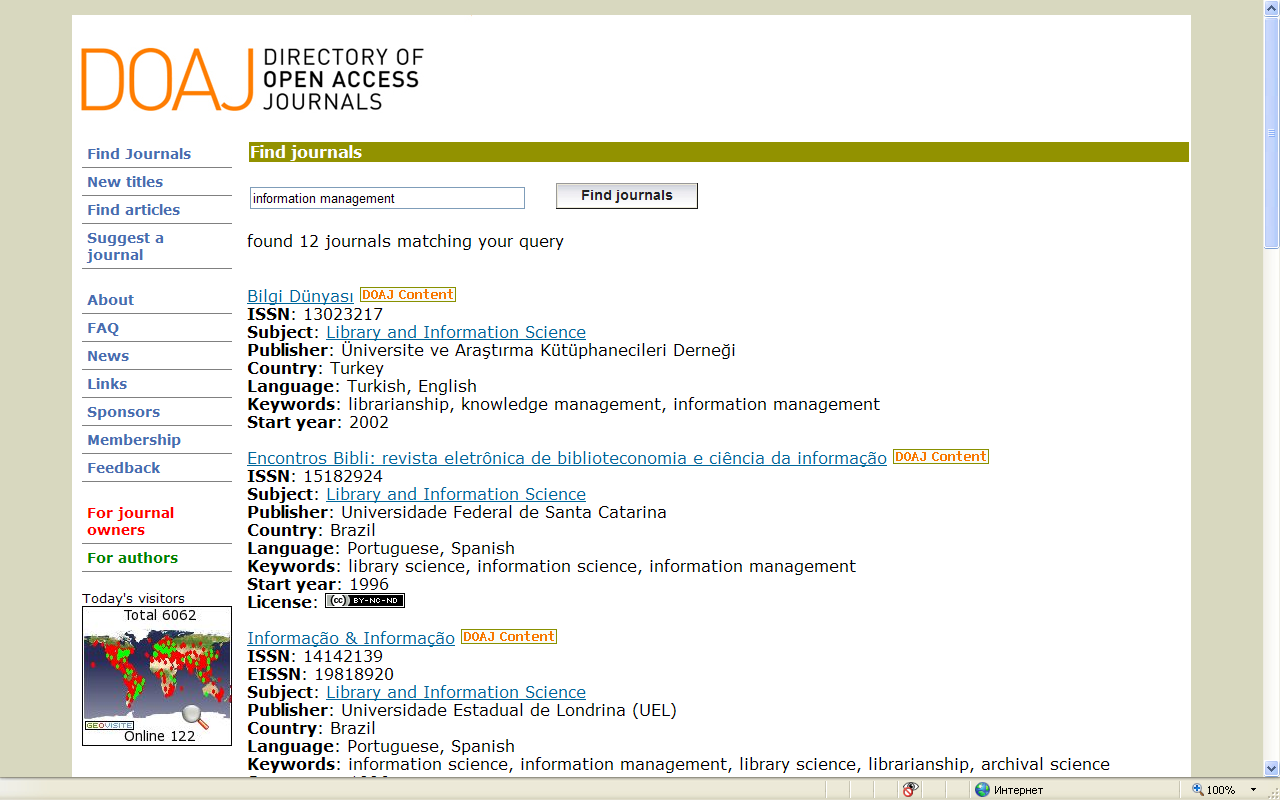Open the Links sidebar item
The height and width of the screenshot is (800, 1280).
tap(107, 384)
